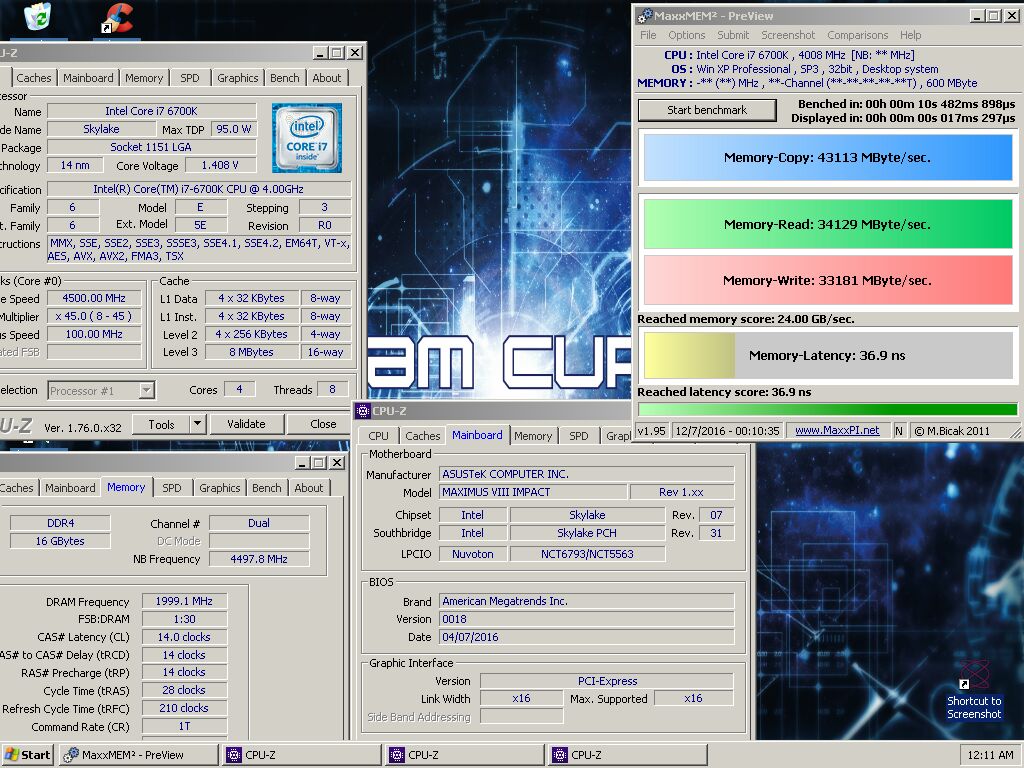The image size is (1024, 768).
Task: Click the Memory-Read result bar
Action: pos(827,224)
